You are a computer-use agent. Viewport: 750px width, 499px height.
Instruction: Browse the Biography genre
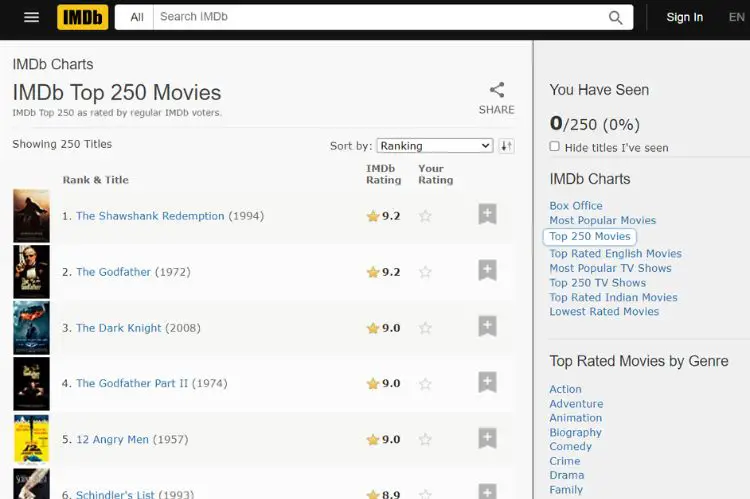point(575,432)
